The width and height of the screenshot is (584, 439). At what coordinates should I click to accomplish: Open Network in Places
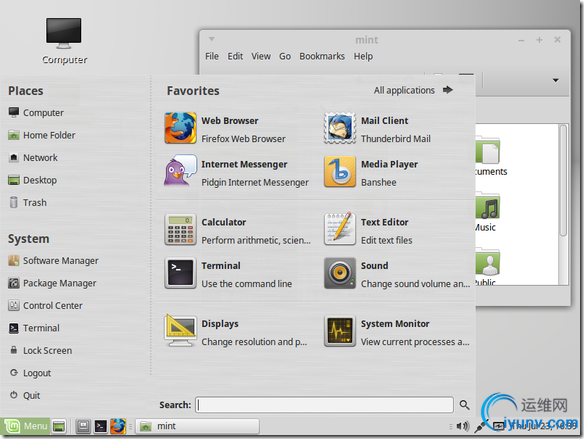point(33,158)
